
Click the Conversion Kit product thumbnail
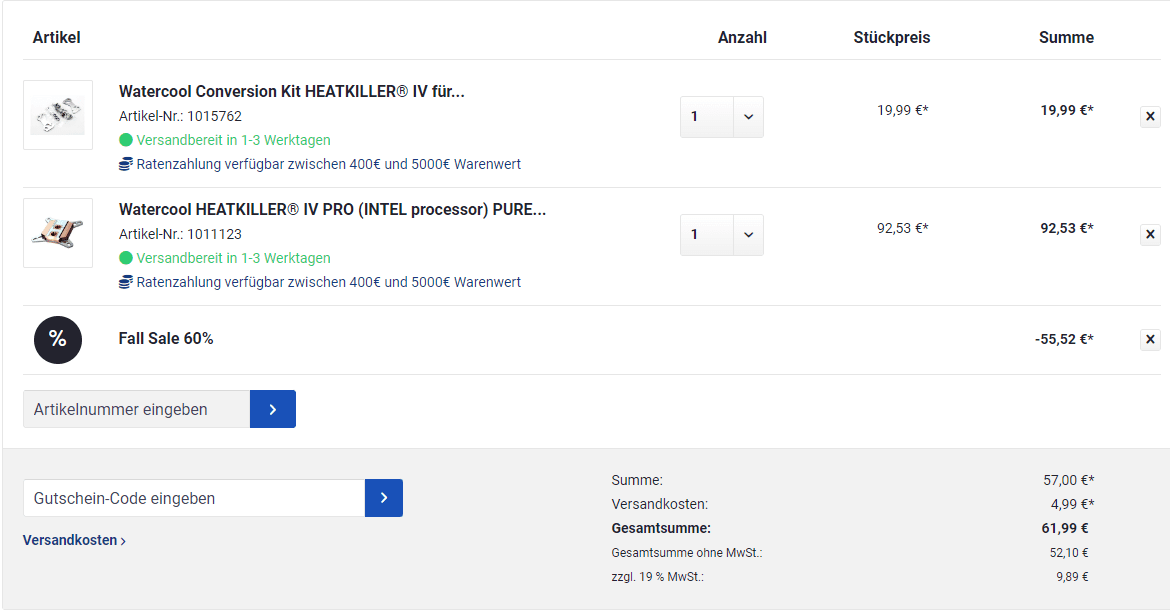point(58,115)
